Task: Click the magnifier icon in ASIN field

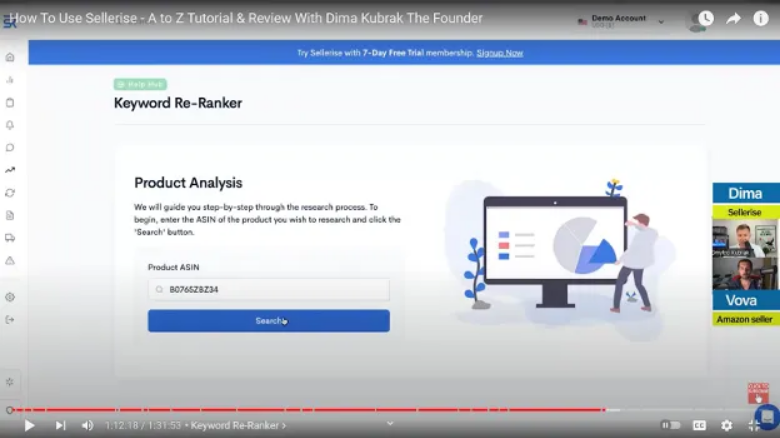Action: [x=159, y=289]
